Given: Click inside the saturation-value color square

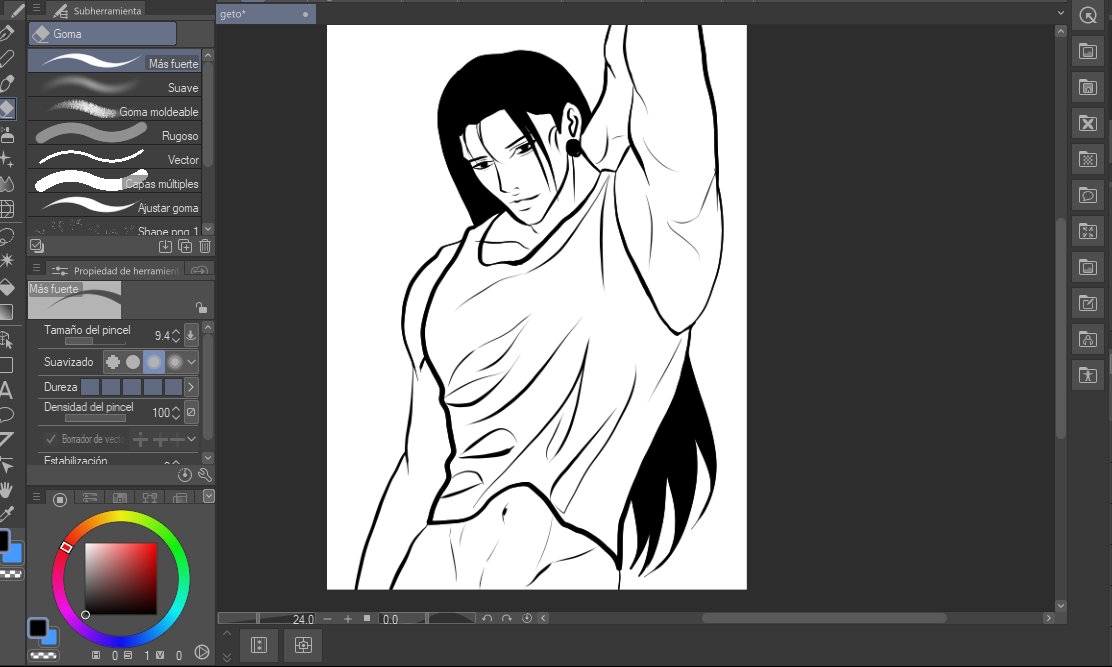Looking at the screenshot, I should (x=121, y=578).
